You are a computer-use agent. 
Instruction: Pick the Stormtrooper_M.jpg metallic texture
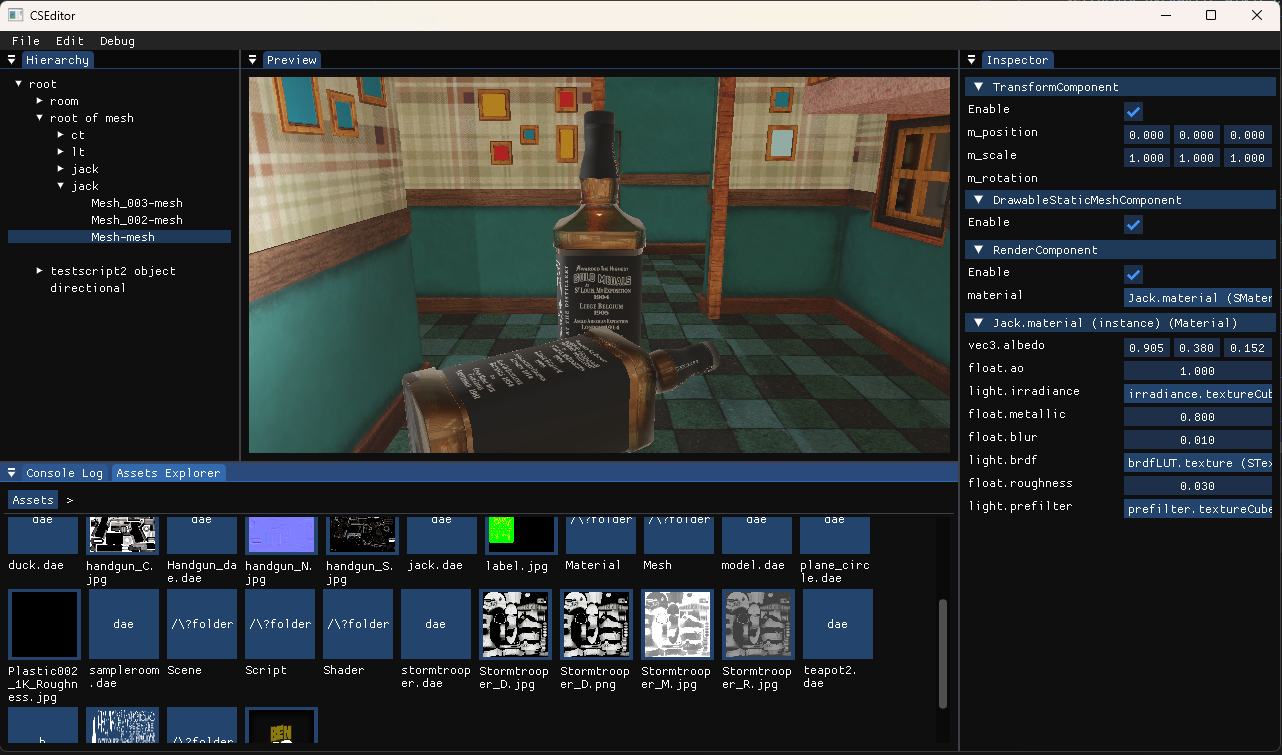coord(676,624)
